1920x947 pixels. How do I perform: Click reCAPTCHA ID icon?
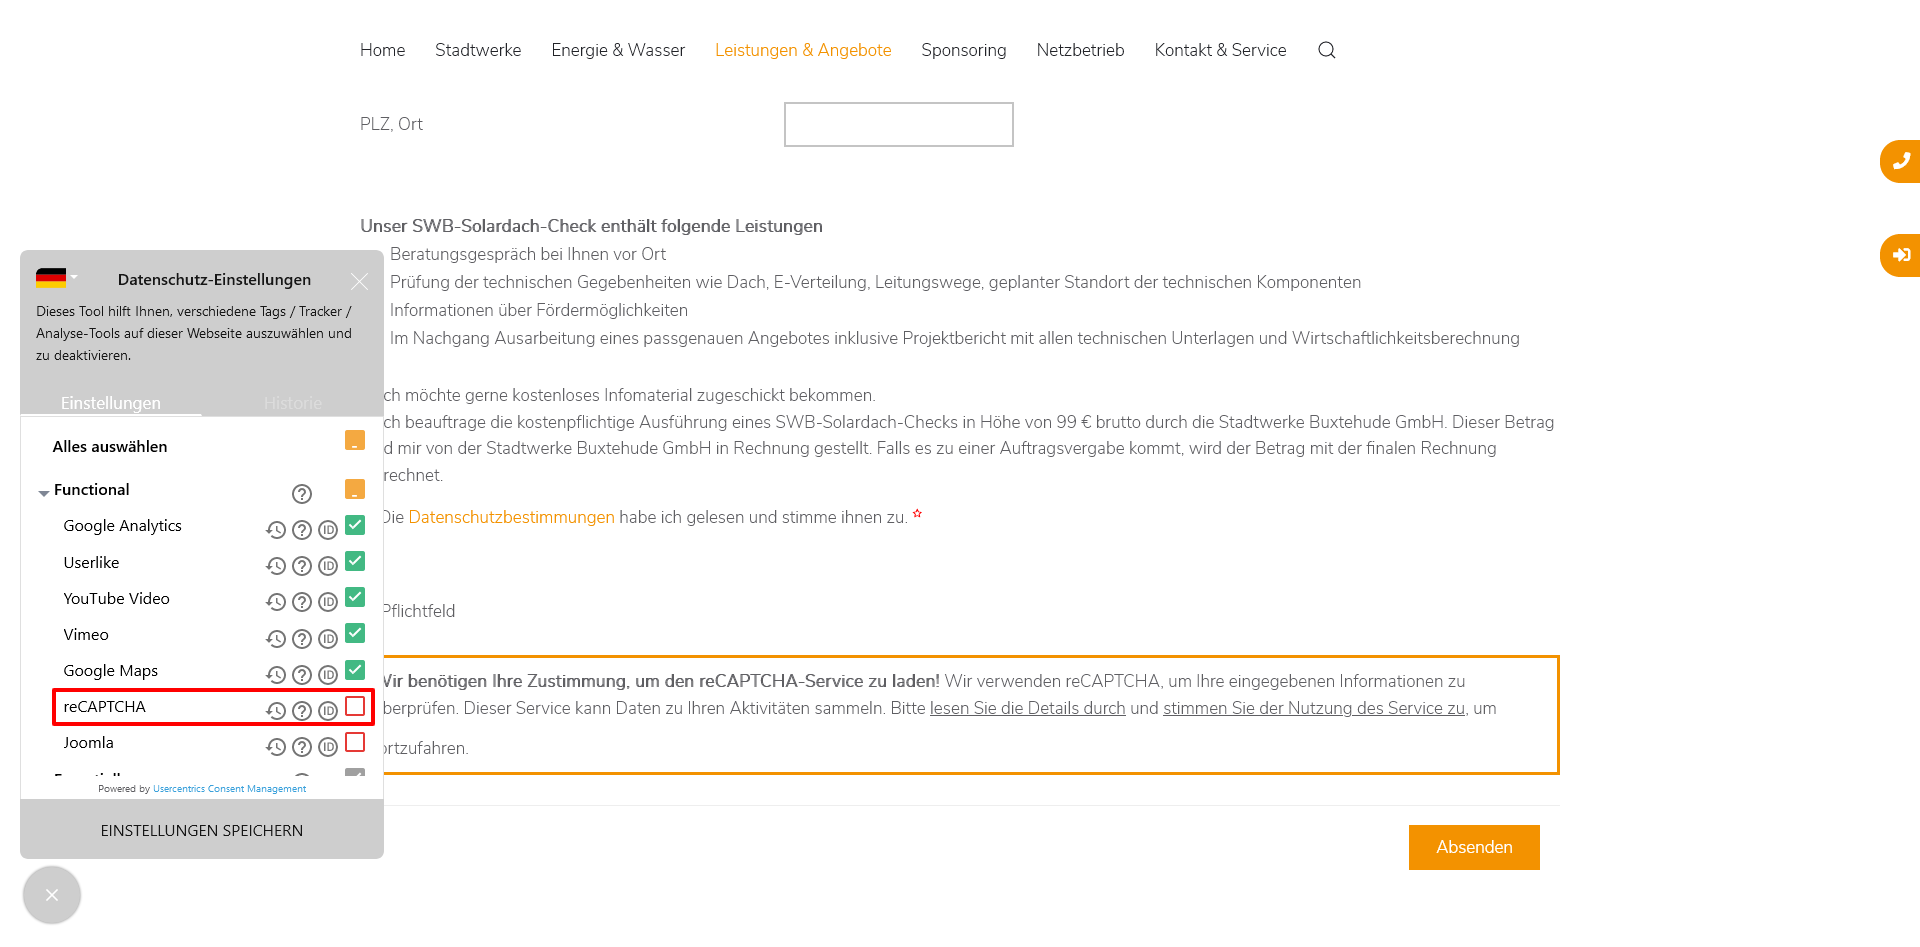pos(328,711)
